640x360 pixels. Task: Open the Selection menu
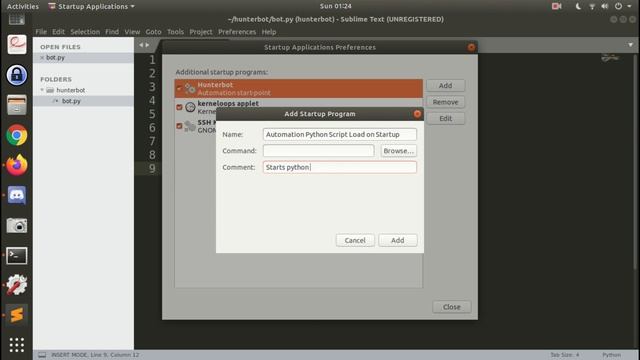click(x=85, y=32)
